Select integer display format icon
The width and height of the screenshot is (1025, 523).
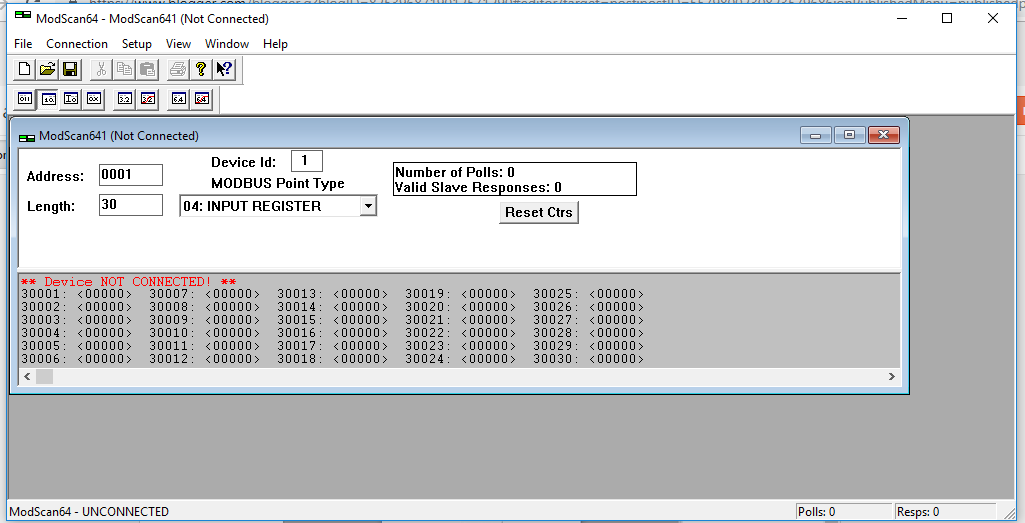coord(71,99)
